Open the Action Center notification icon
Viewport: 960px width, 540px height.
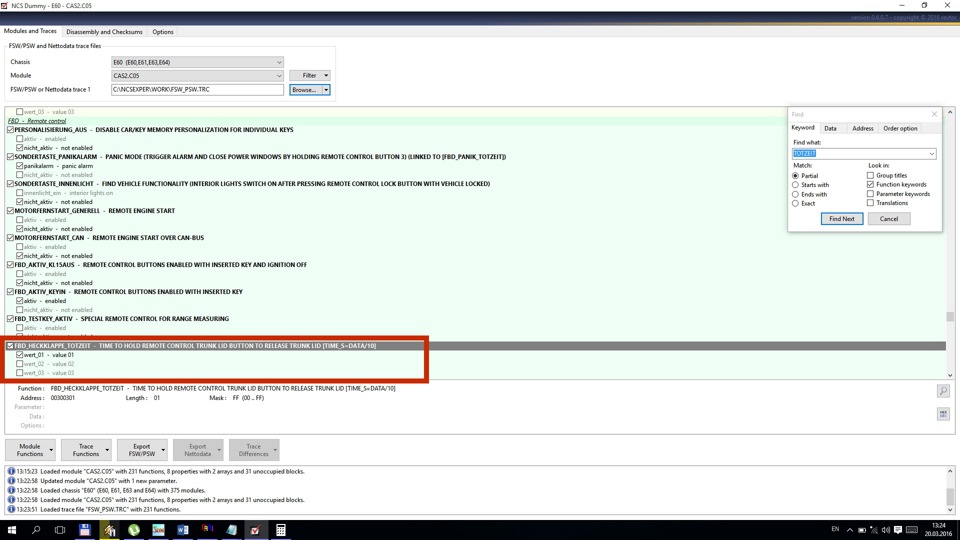point(898,530)
